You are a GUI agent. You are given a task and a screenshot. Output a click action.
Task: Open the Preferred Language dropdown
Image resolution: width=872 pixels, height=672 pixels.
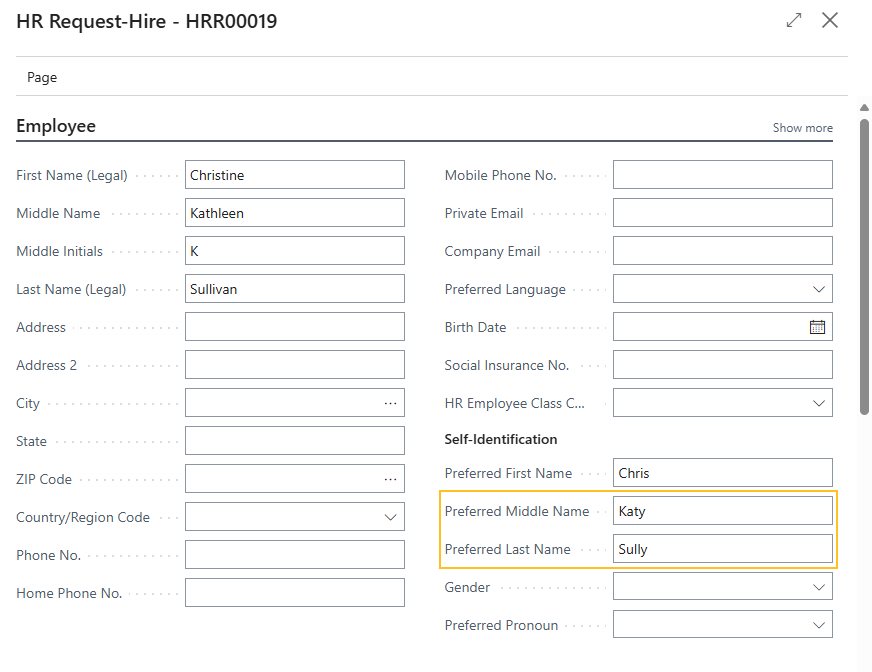coord(820,288)
